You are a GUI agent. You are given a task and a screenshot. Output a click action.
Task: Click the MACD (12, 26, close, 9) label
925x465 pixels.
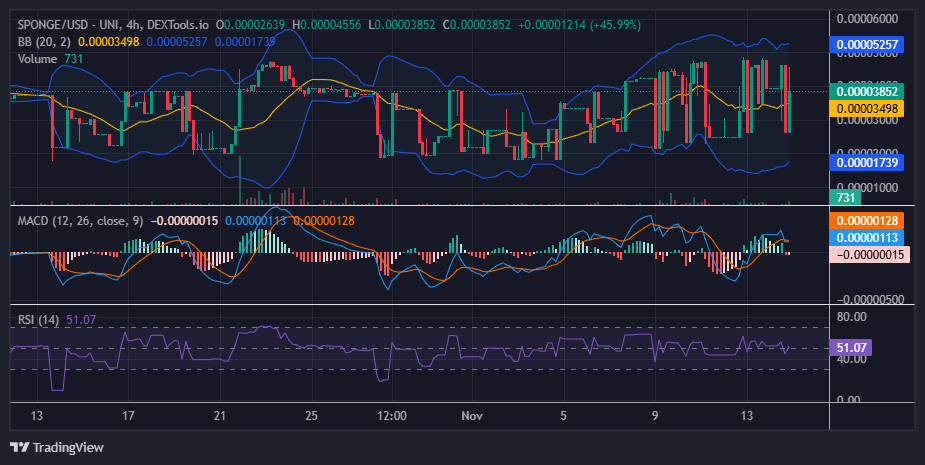click(x=80, y=221)
